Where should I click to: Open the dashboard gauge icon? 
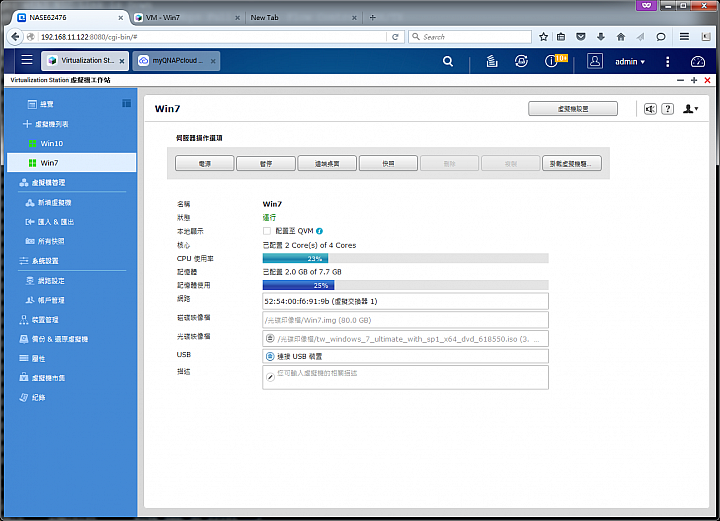(x=698, y=62)
